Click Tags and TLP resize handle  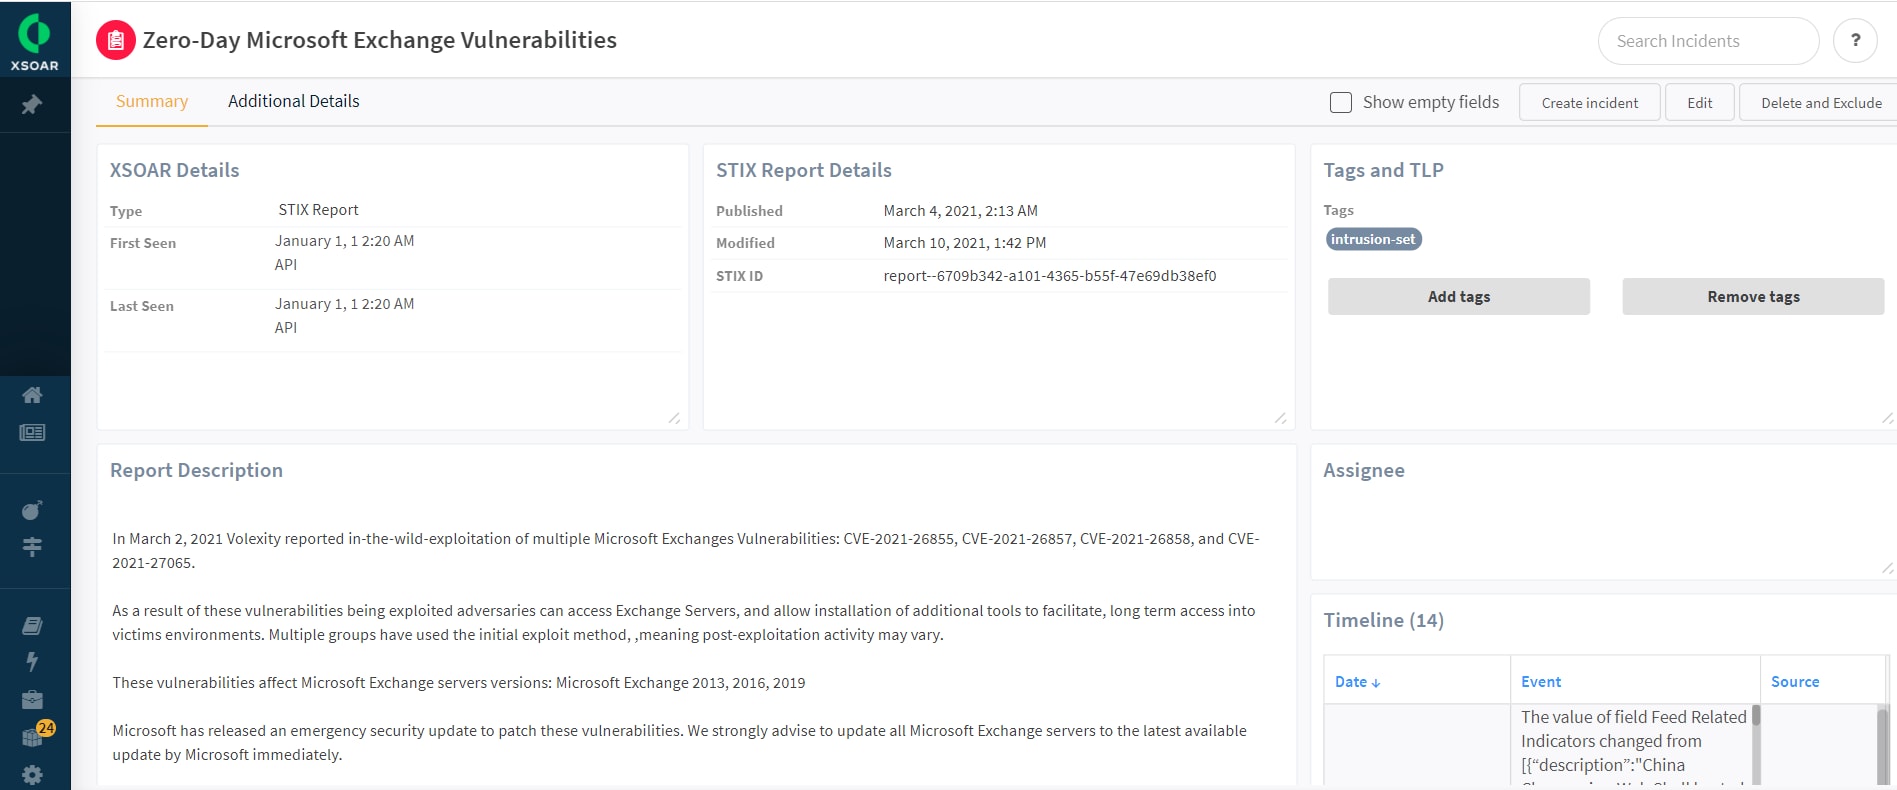pos(1886,418)
